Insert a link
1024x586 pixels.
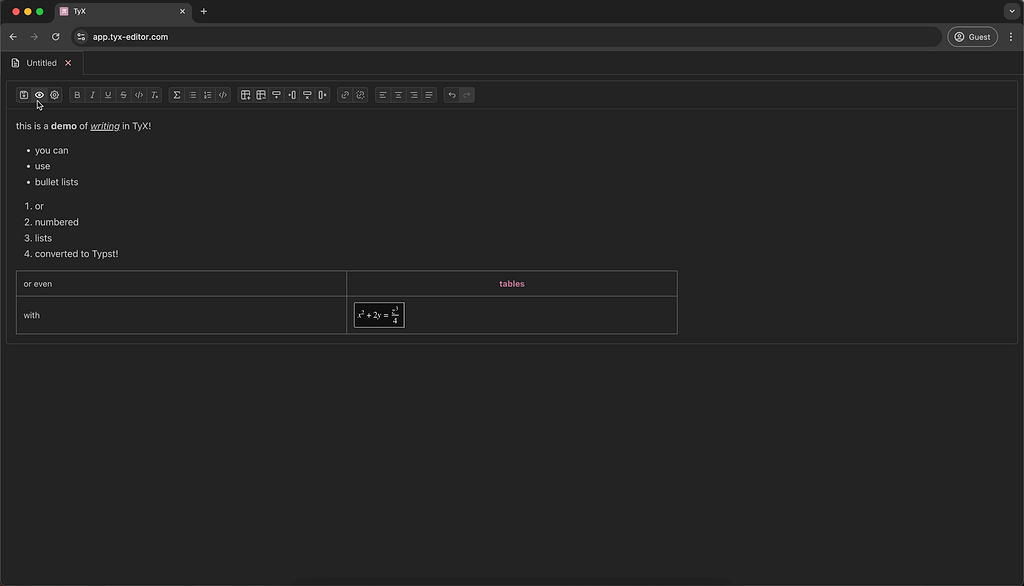345,95
